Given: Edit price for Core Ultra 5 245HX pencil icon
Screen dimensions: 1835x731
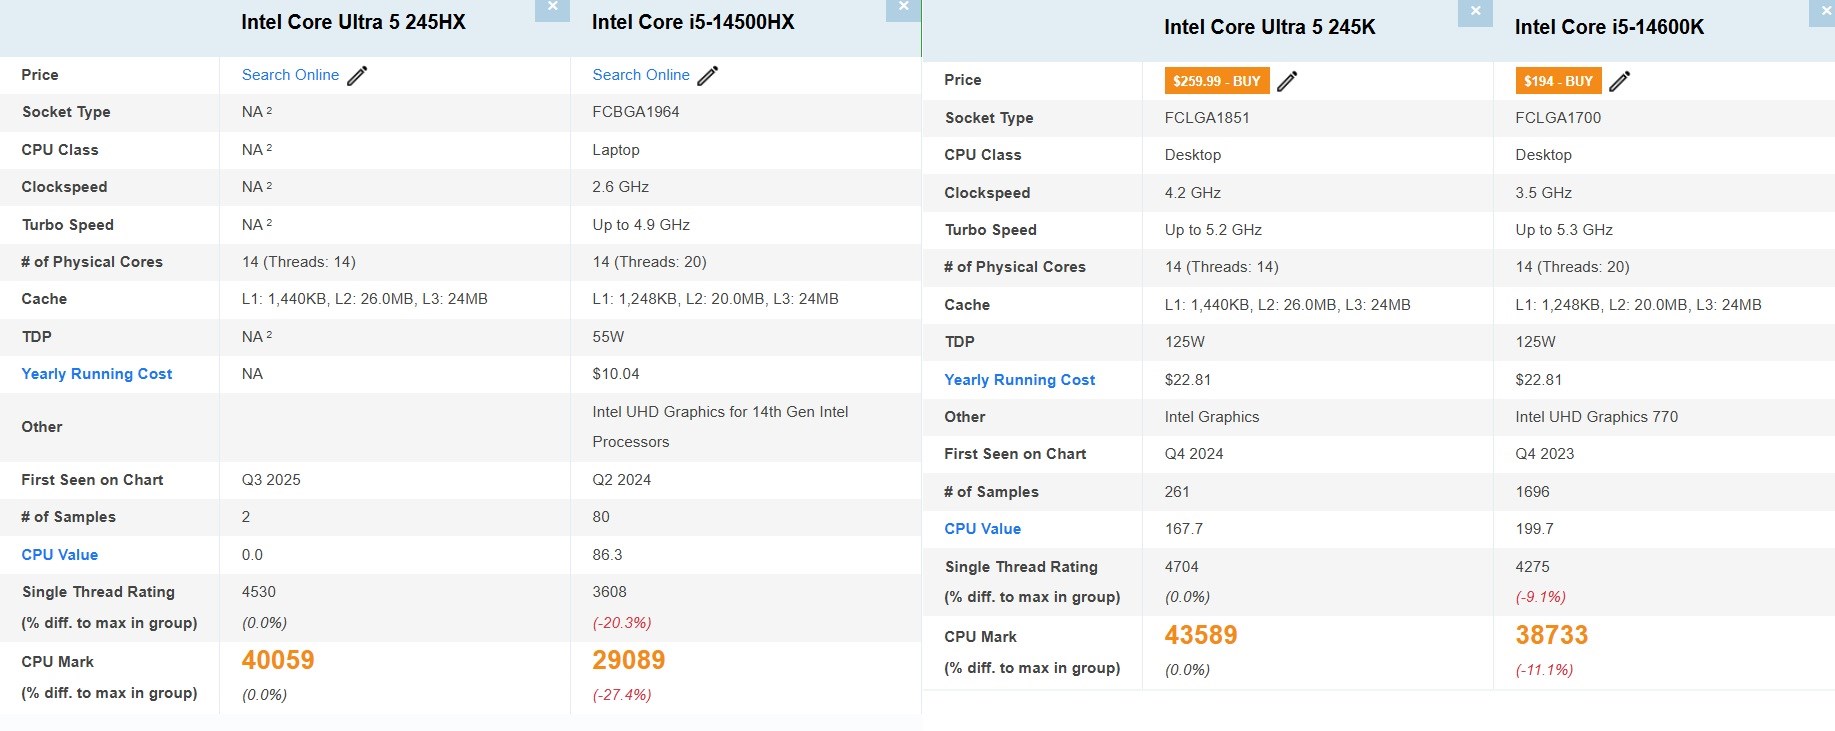Looking at the screenshot, I should 357,75.
